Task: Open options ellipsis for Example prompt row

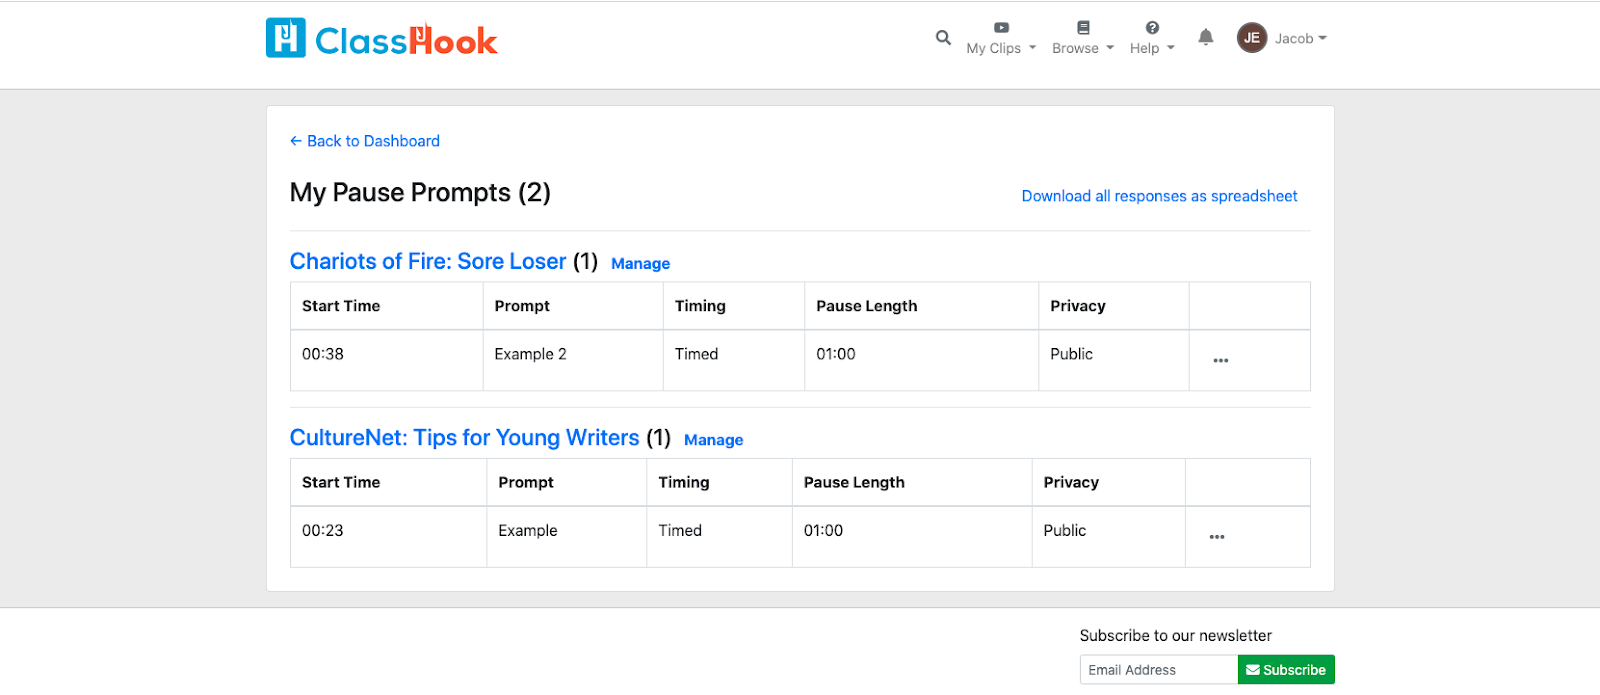Action: 1216,537
